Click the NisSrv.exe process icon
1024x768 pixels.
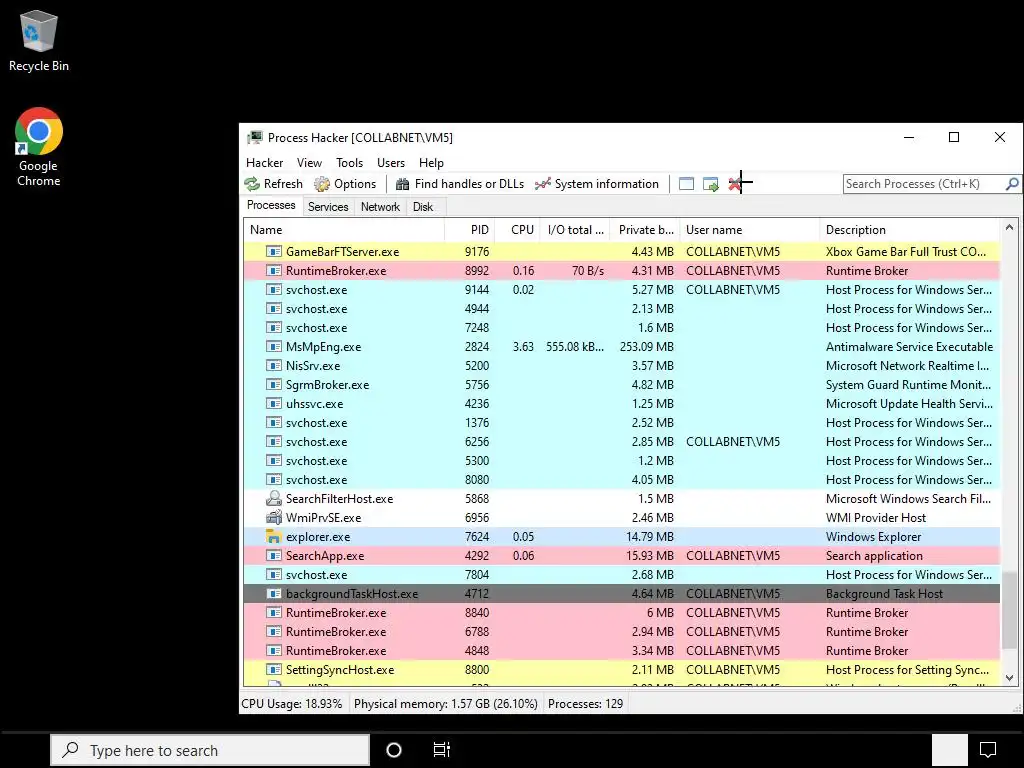pos(274,366)
